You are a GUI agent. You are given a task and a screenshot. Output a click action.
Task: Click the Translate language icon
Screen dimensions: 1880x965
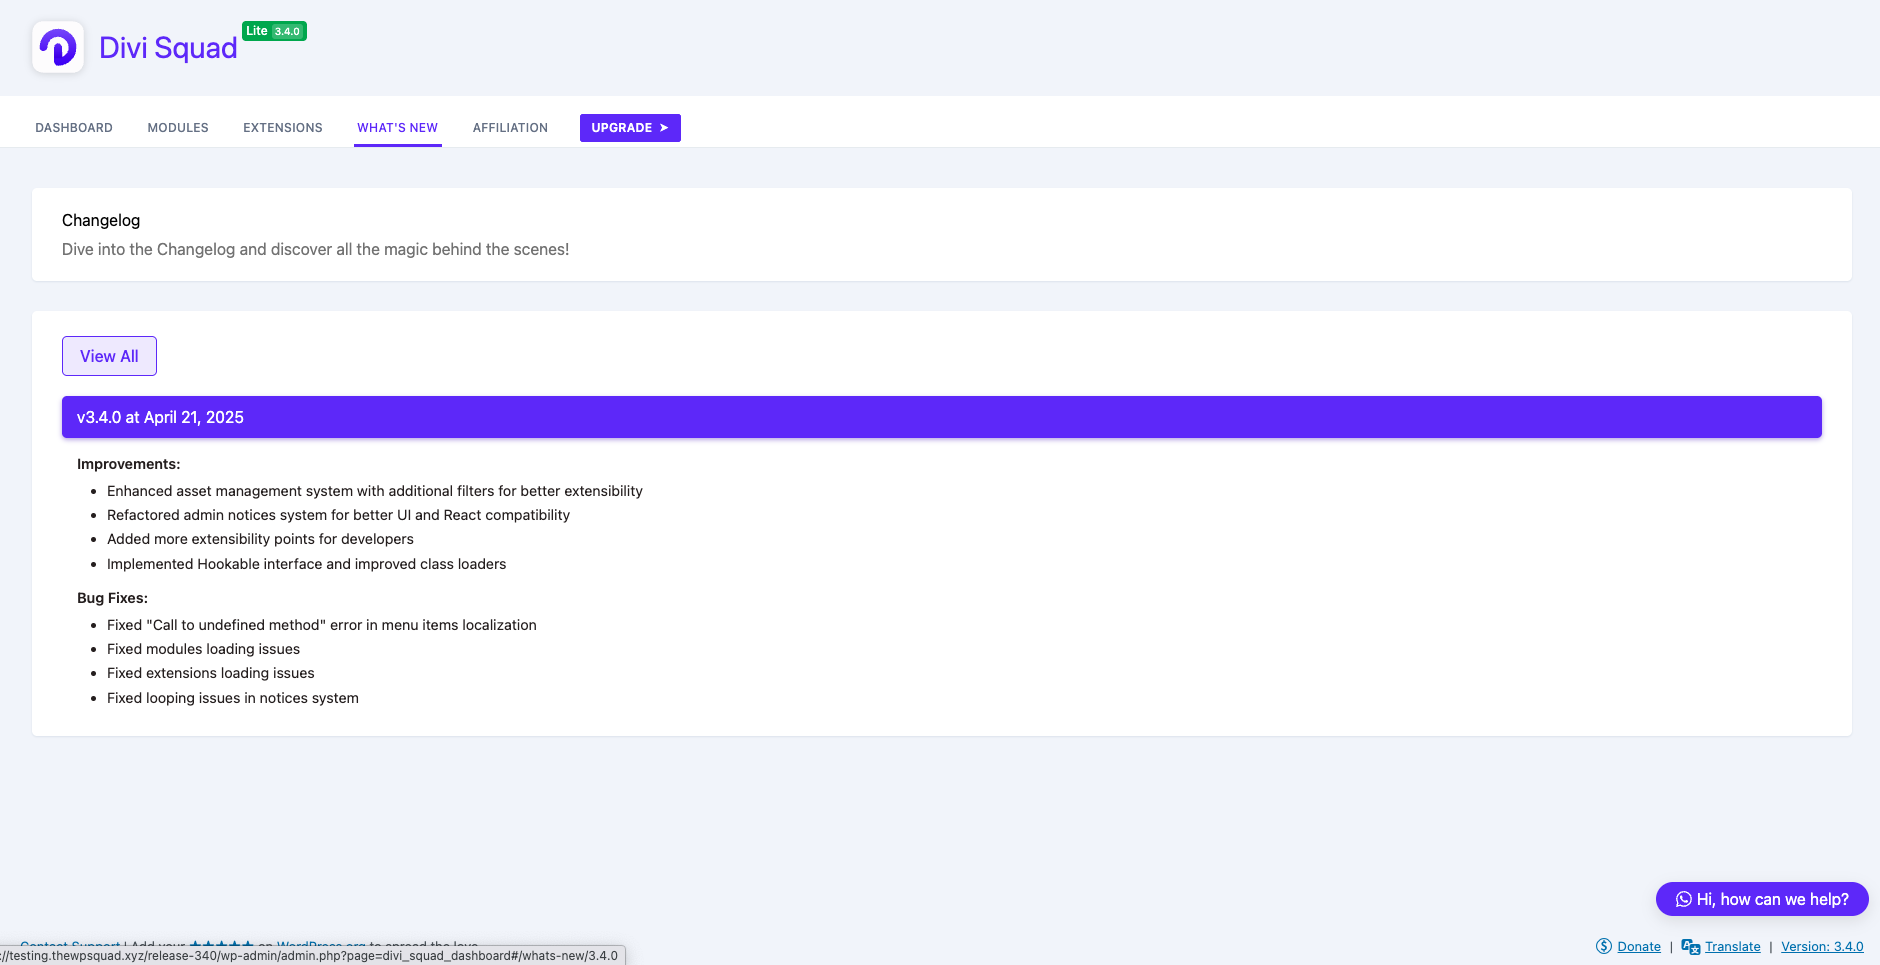(1691, 946)
